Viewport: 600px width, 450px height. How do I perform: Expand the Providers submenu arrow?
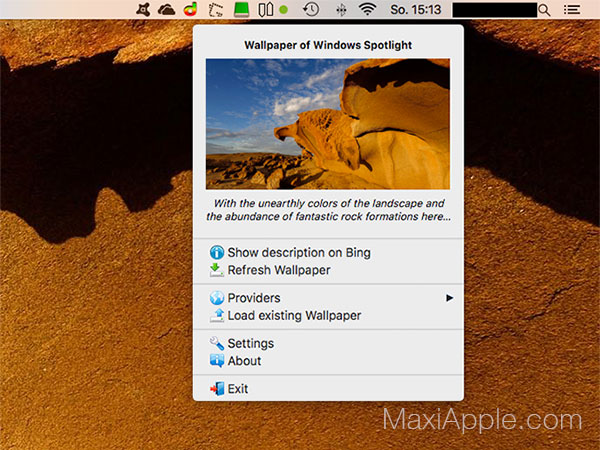point(449,298)
